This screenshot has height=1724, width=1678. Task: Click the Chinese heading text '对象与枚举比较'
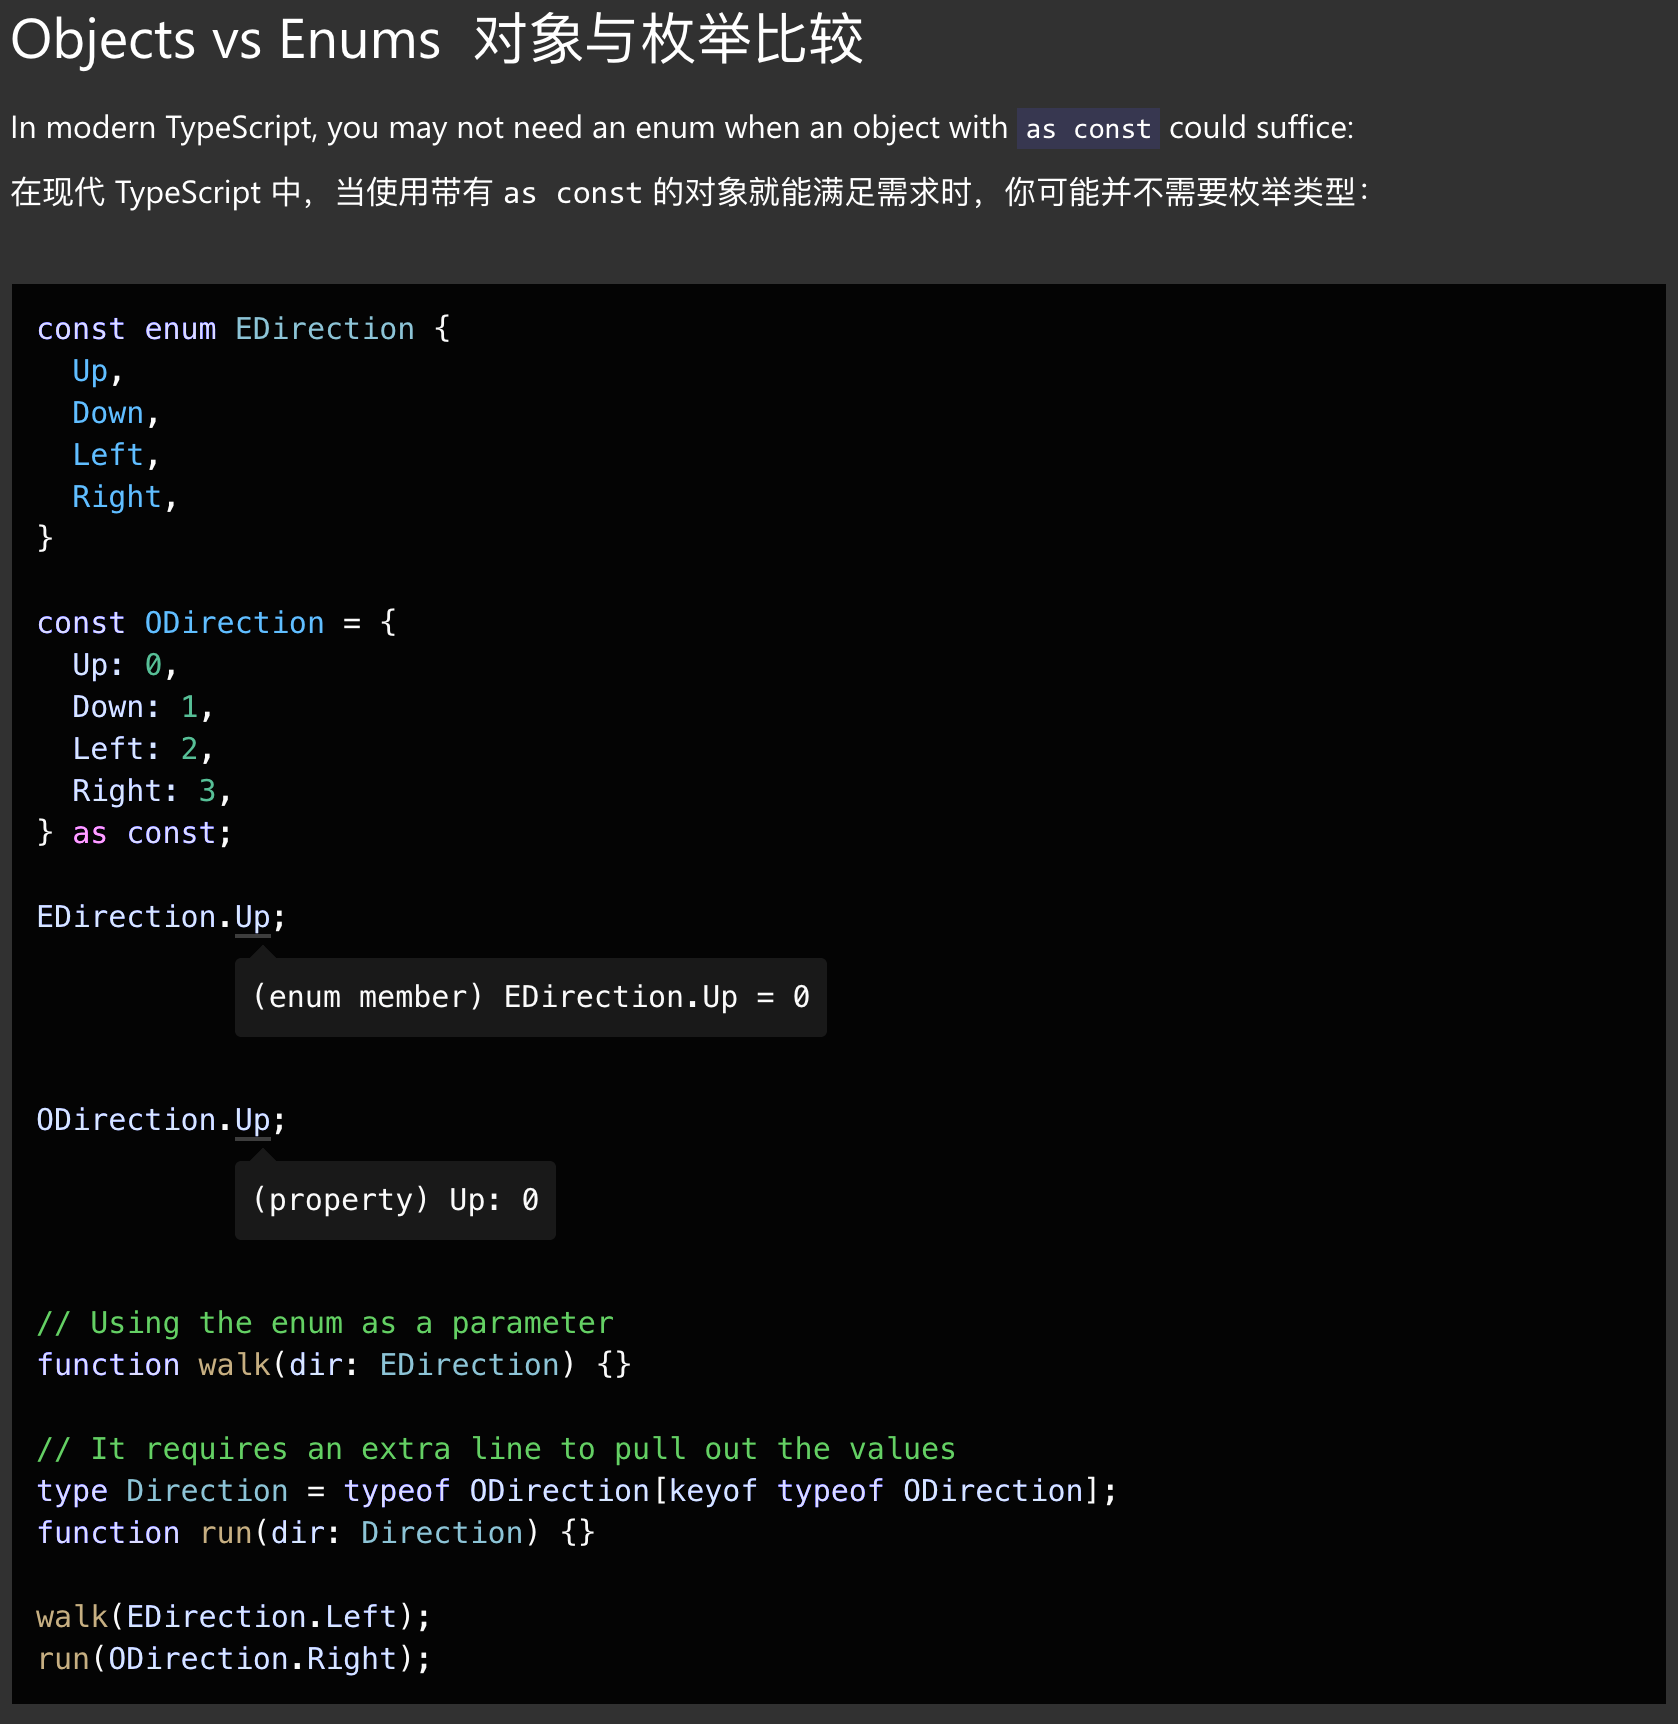click(x=667, y=40)
